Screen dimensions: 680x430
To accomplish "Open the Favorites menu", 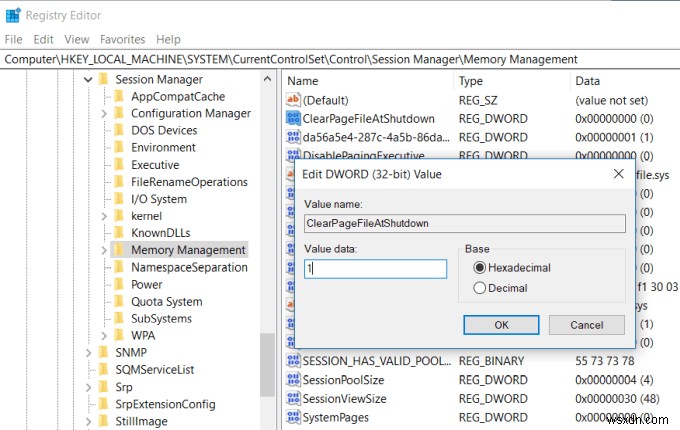I will click(x=122, y=39).
